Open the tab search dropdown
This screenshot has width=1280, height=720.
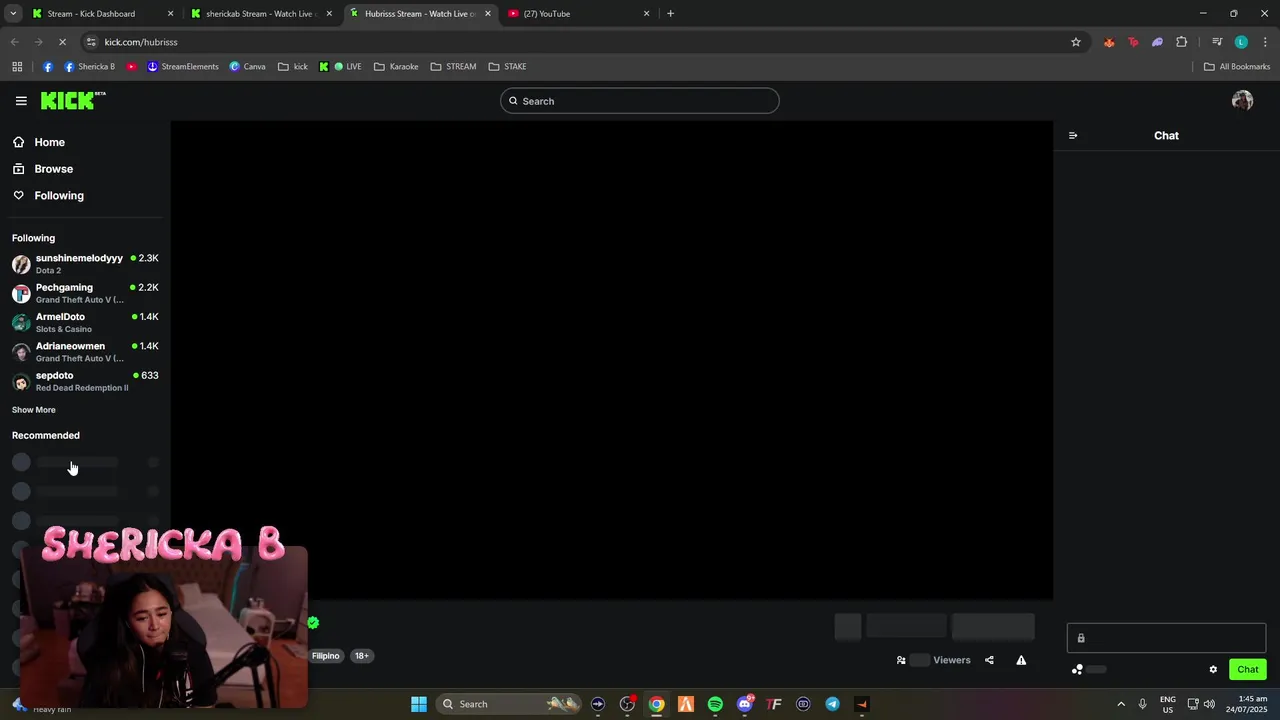pyautogui.click(x=13, y=14)
